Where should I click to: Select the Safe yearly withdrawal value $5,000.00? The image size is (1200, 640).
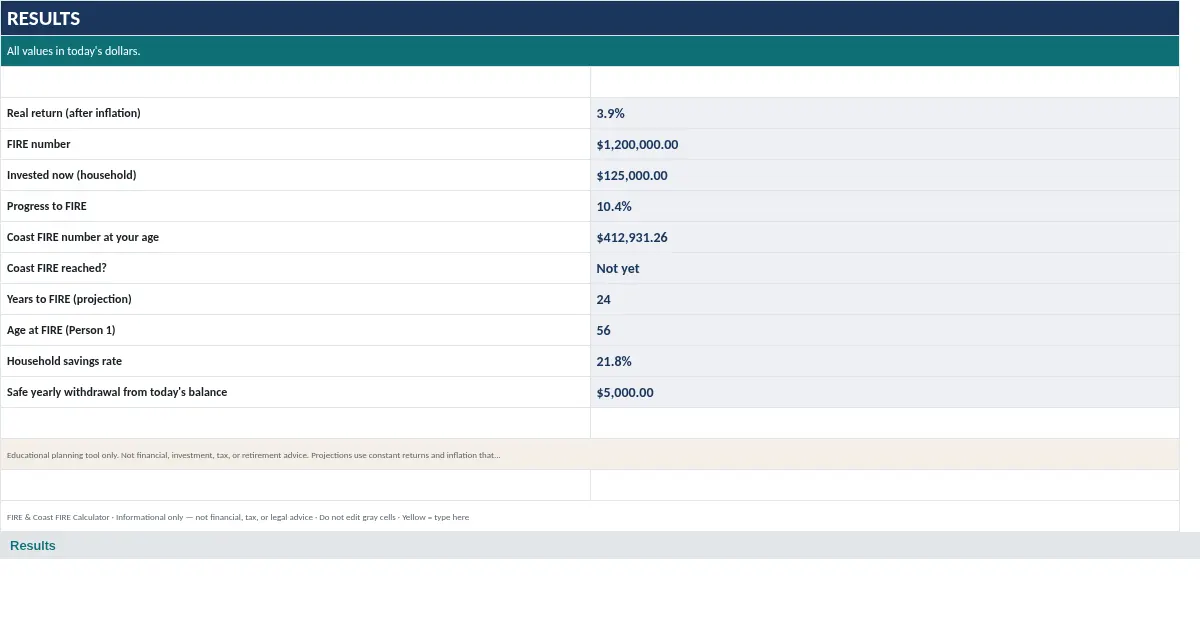885,392
